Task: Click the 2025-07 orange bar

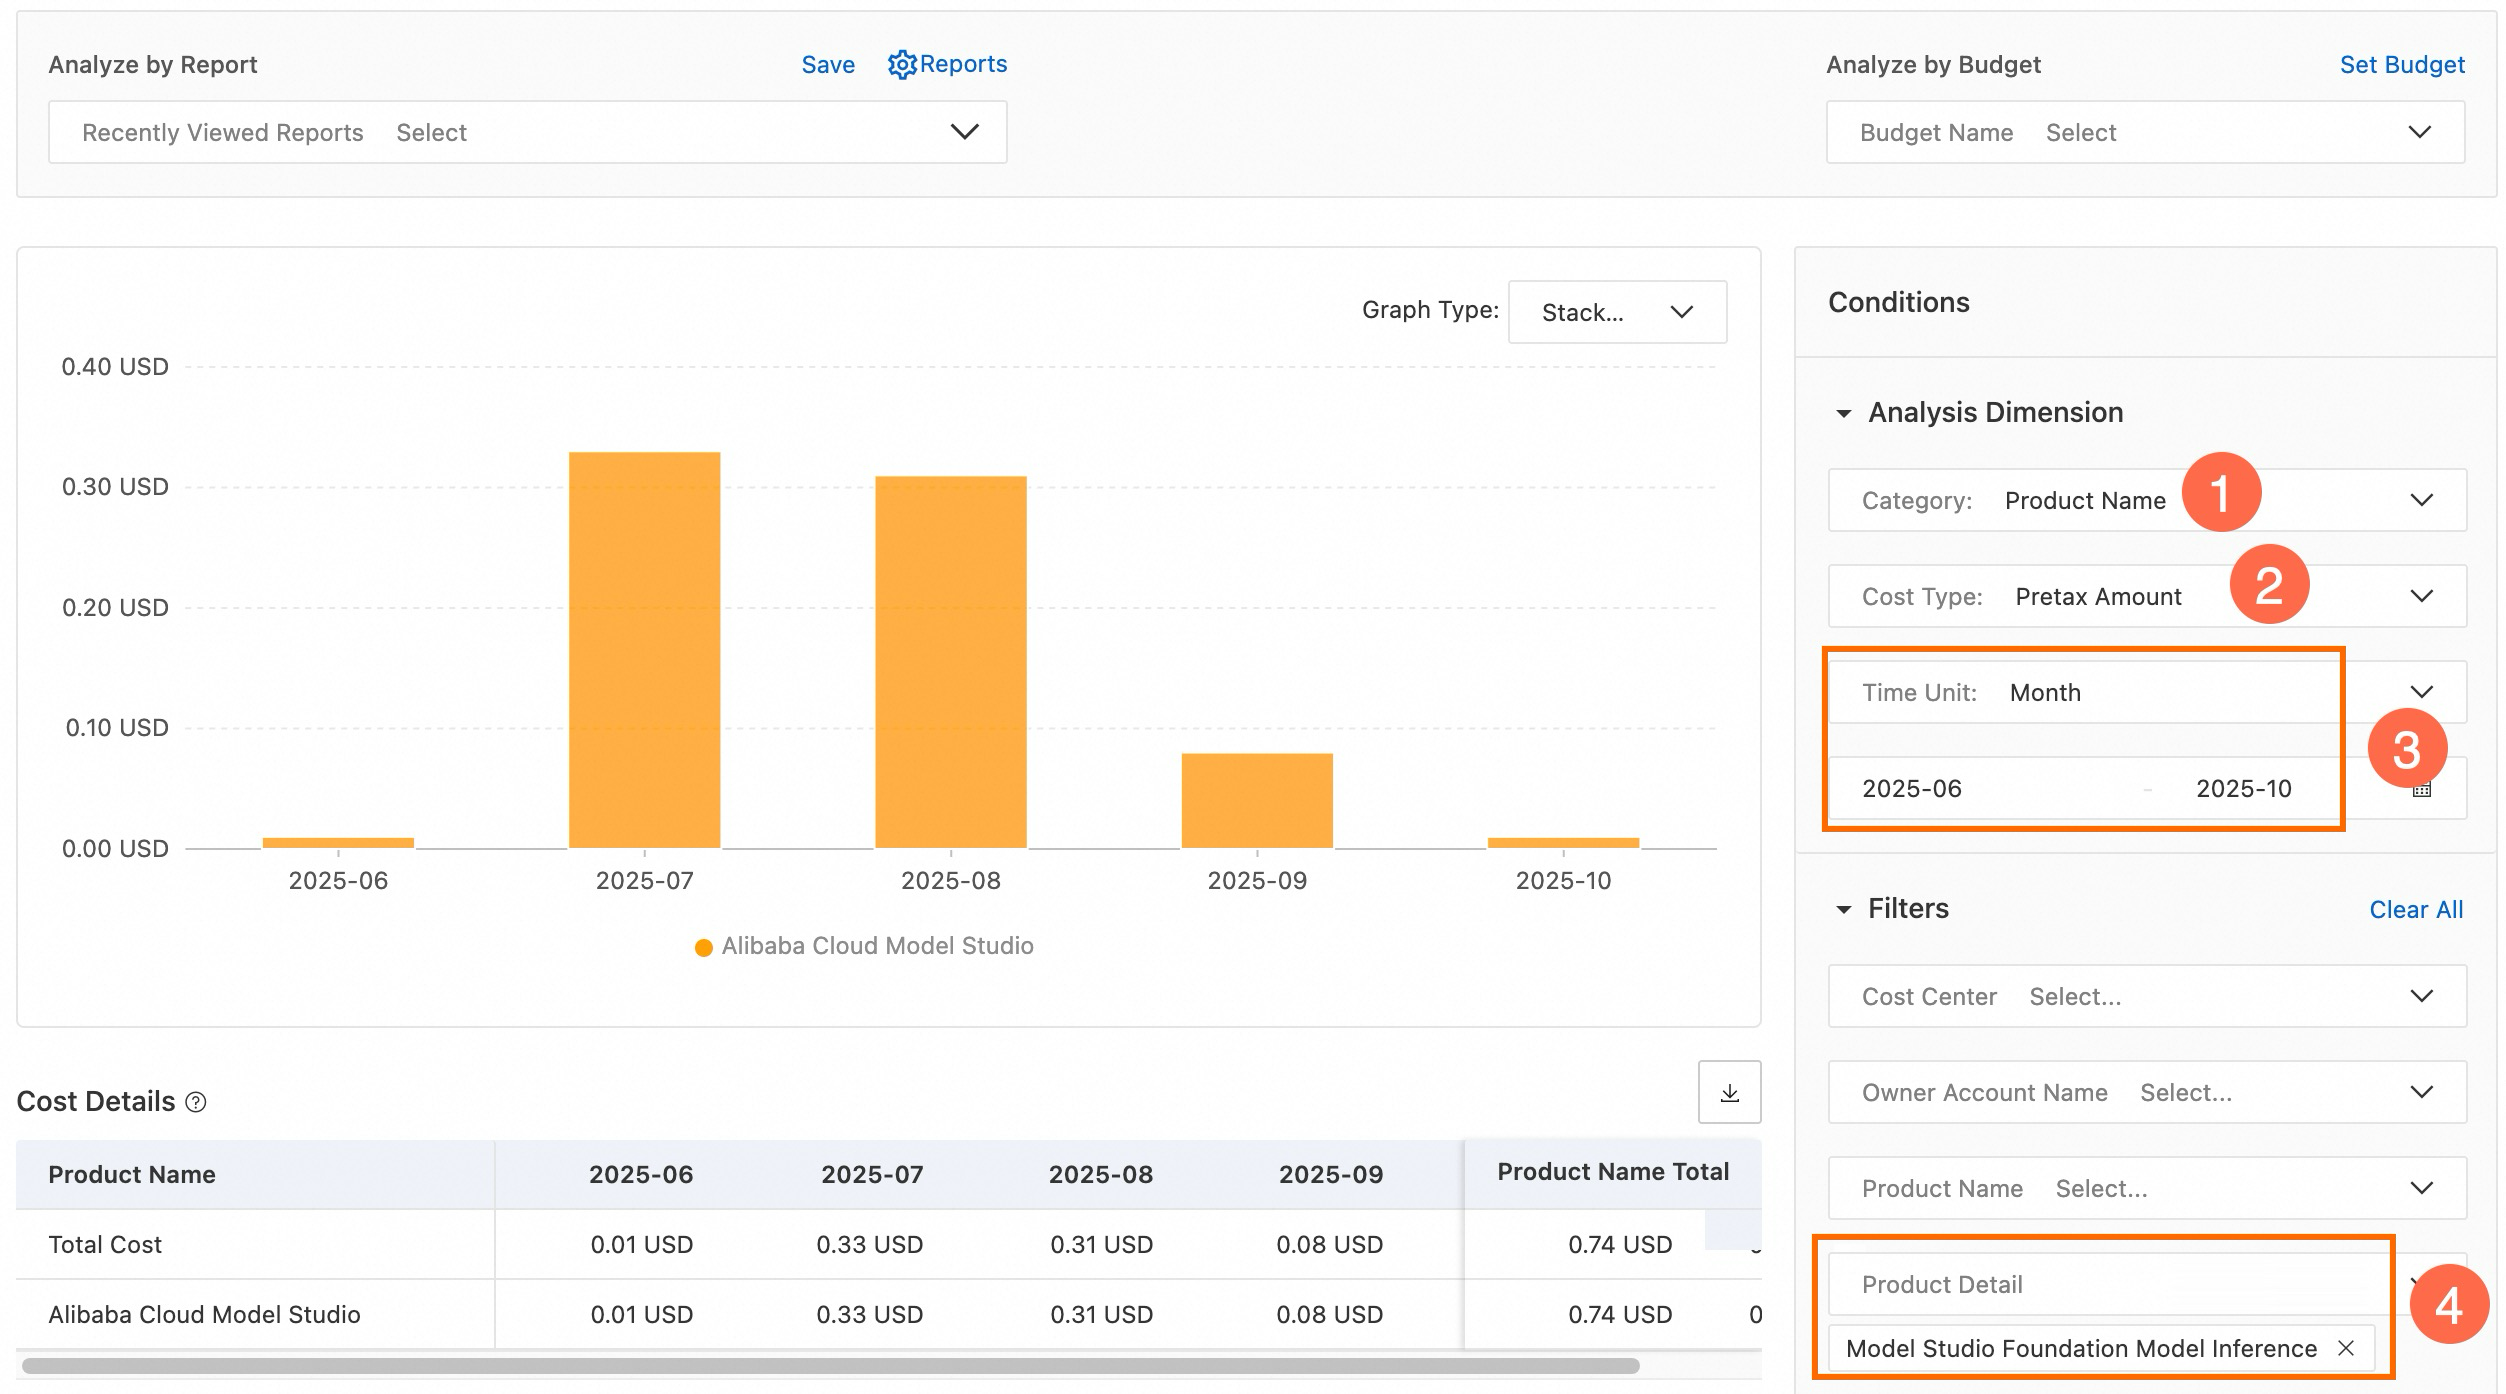Action: point(644,650)
